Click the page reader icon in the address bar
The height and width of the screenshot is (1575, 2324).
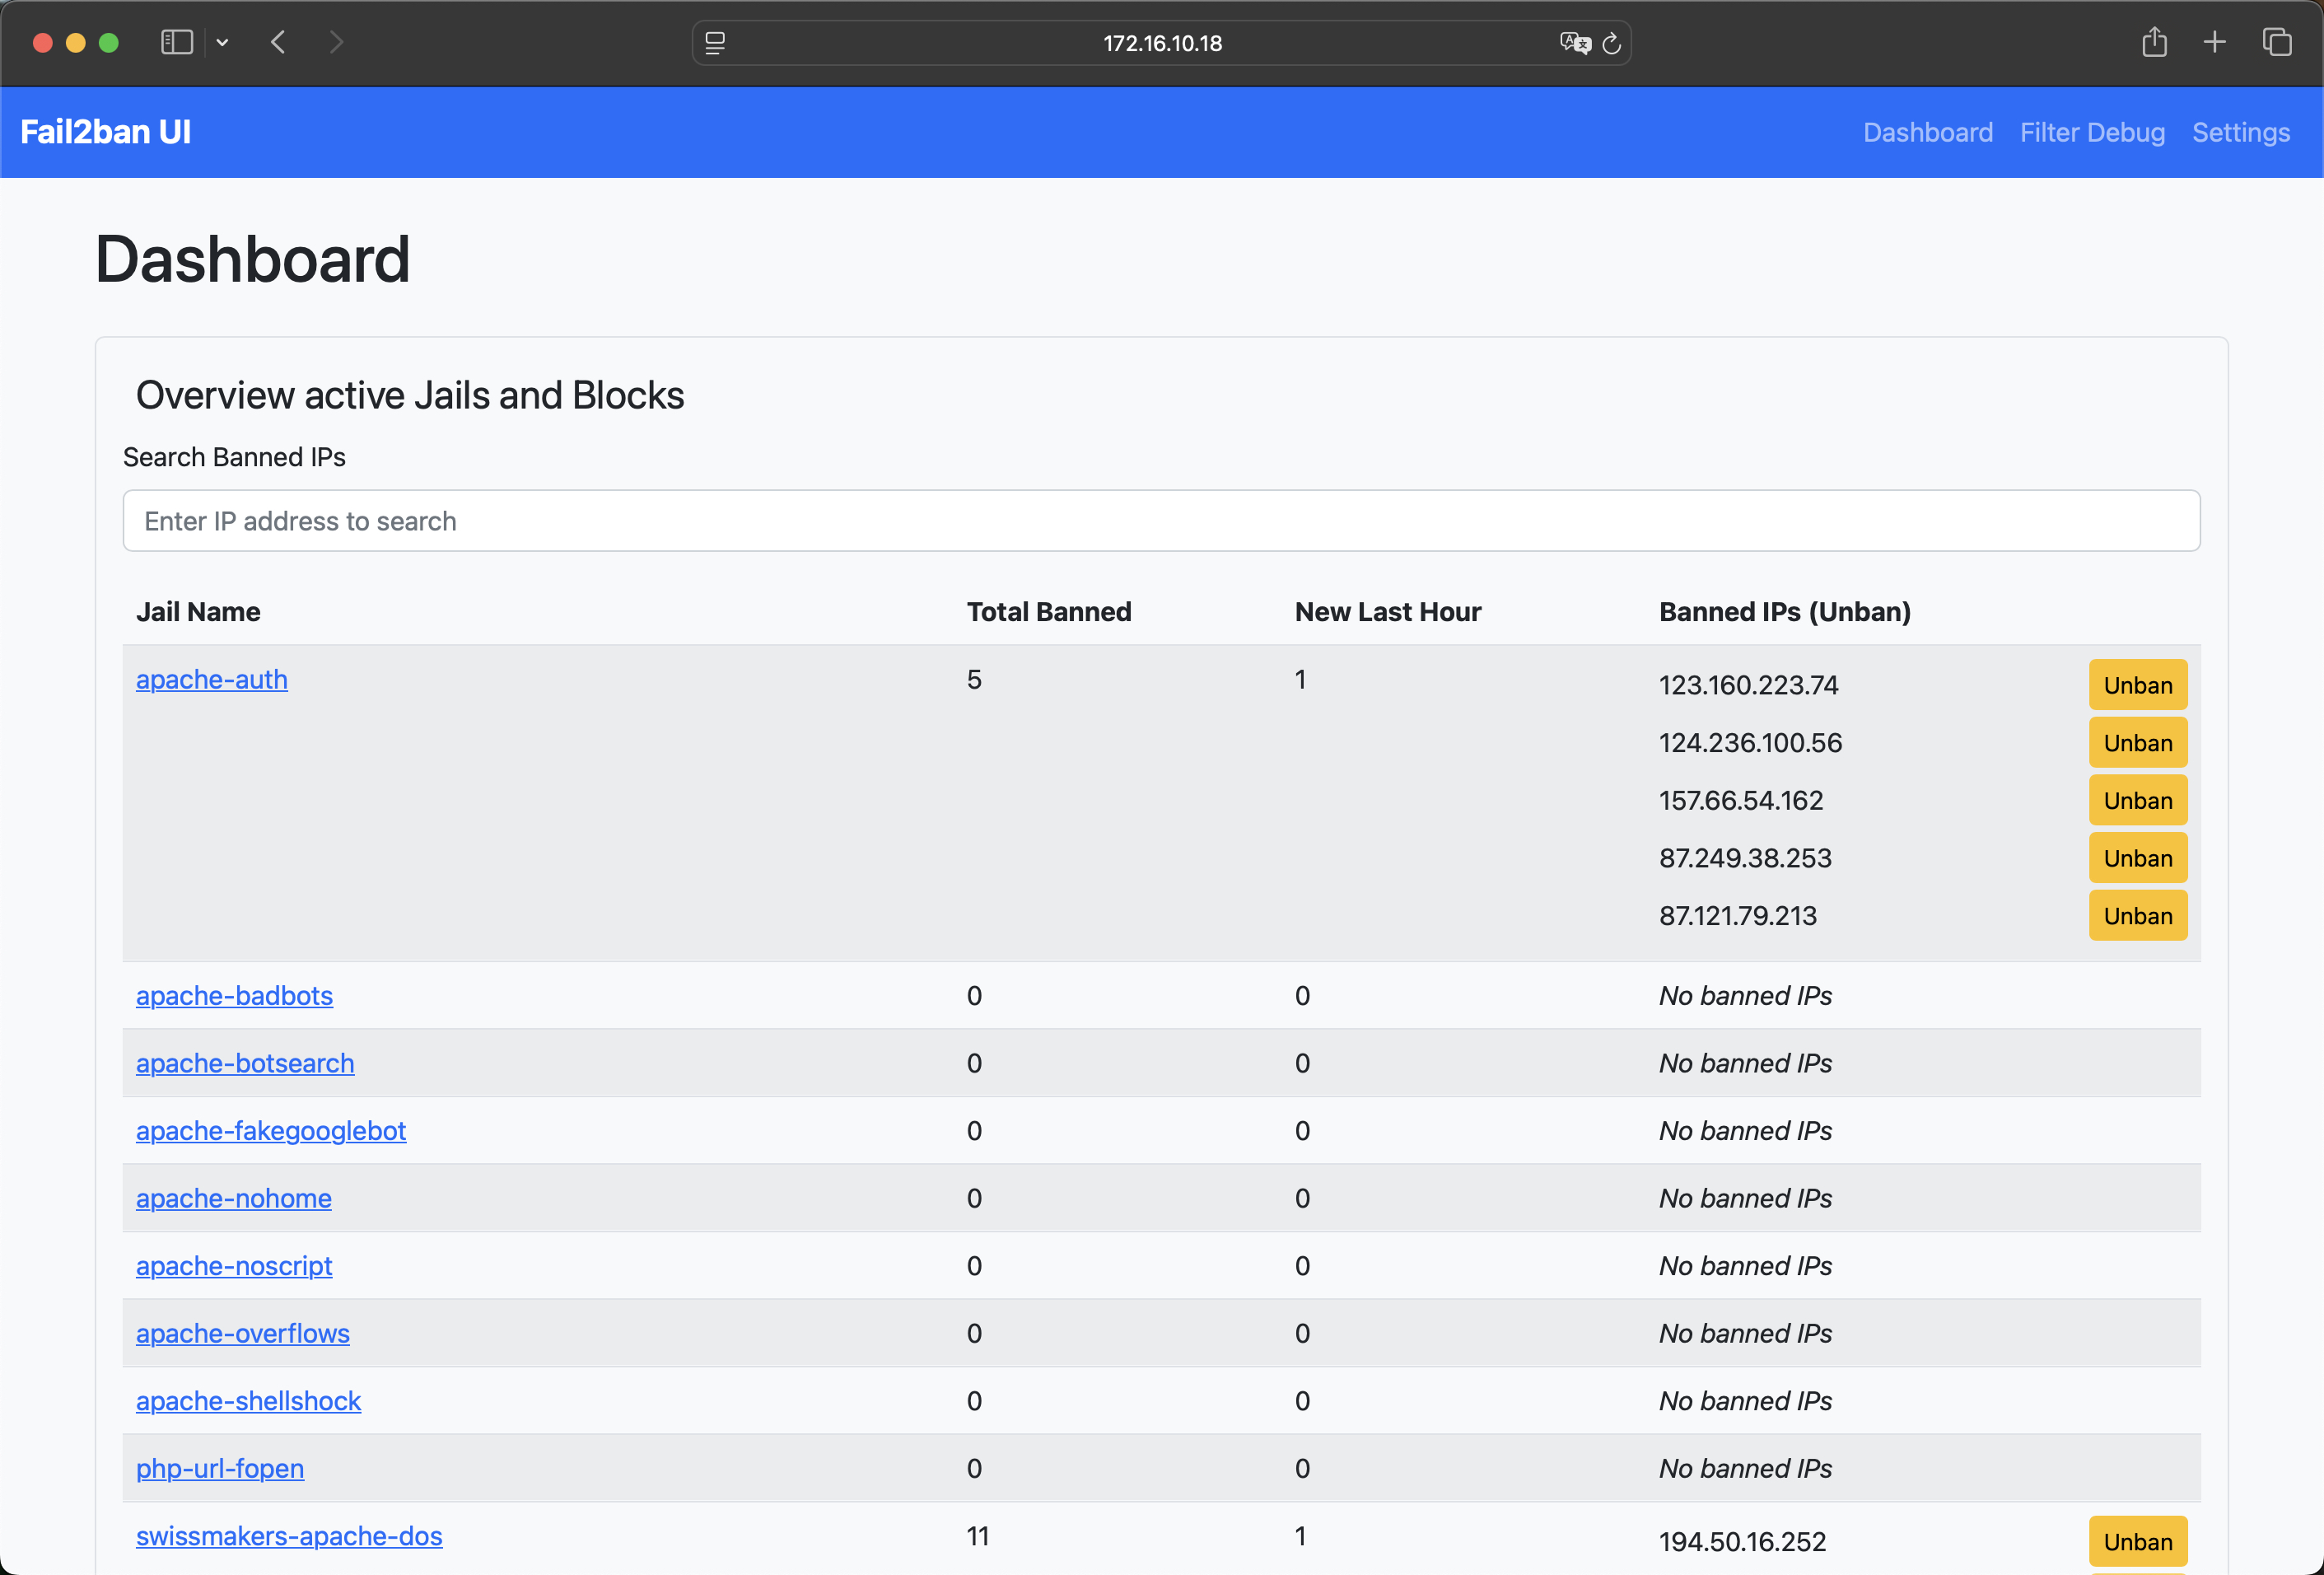pos(715,43)
